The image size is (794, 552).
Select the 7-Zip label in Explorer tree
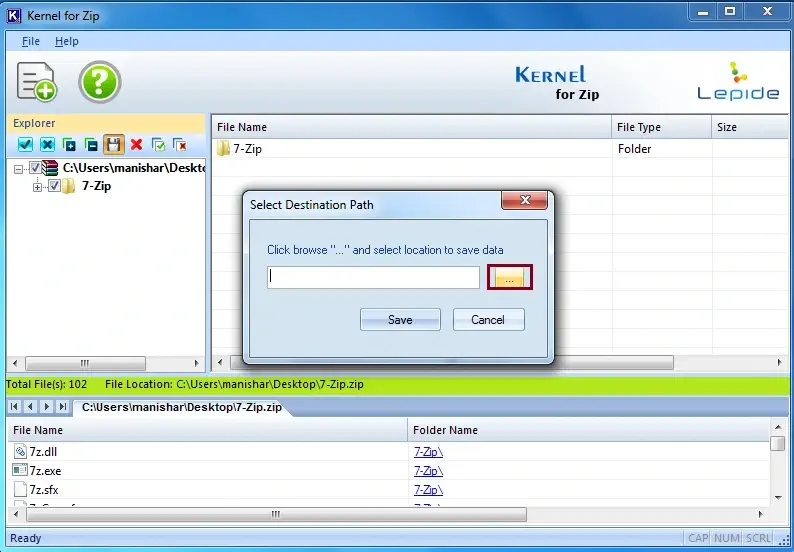click(96, 186)
